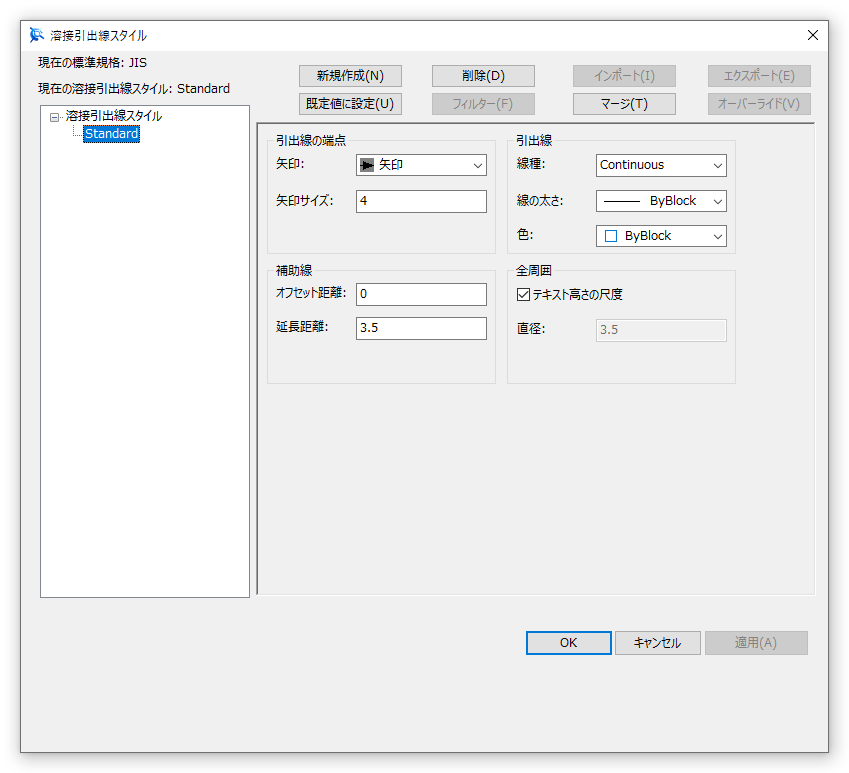Viewport: 849px width, 773px height.
Task: Click the ByBlock color square swatch
Action: click(x=611, y=236)
